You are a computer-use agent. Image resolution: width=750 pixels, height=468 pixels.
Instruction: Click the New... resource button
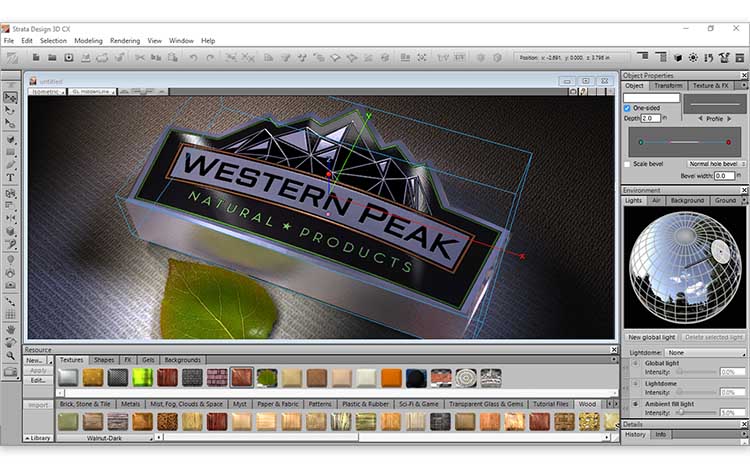click(35, 360)
